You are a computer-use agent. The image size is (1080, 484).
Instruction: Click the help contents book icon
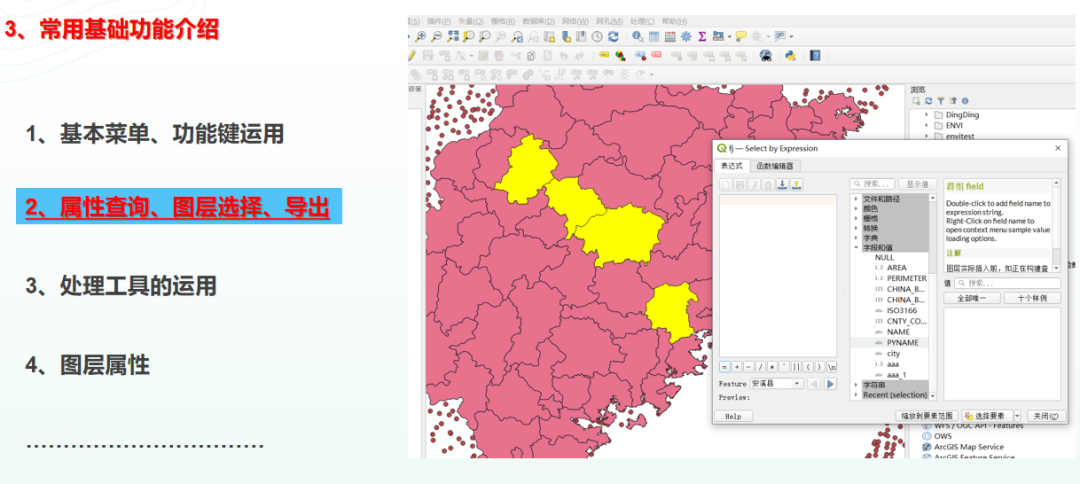[815, 55]
